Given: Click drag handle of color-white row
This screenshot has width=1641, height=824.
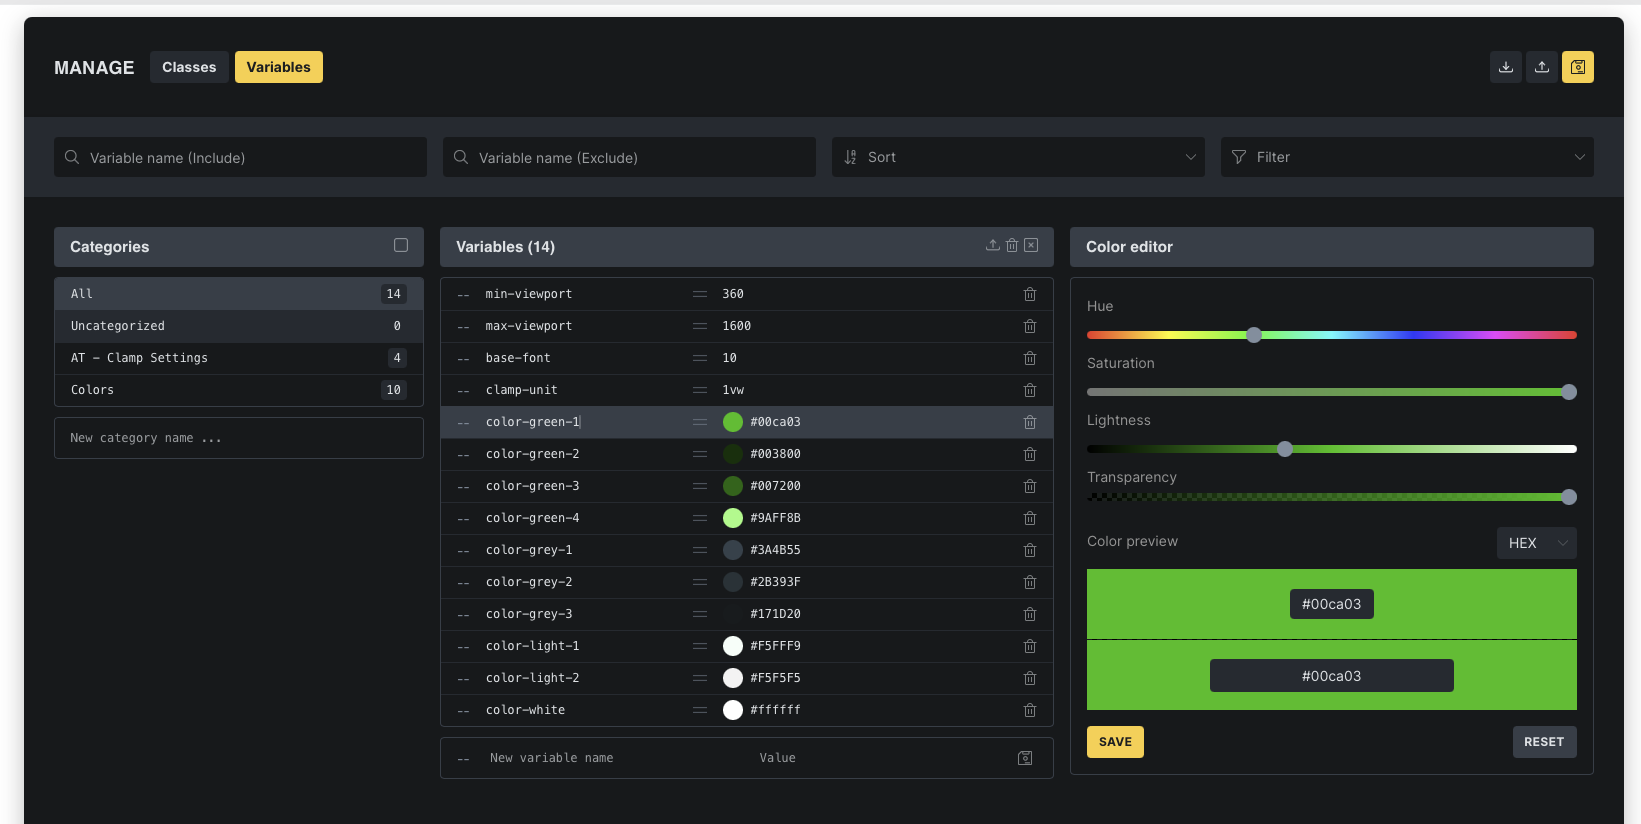Looking at the screenshot, I should point(700,710).
